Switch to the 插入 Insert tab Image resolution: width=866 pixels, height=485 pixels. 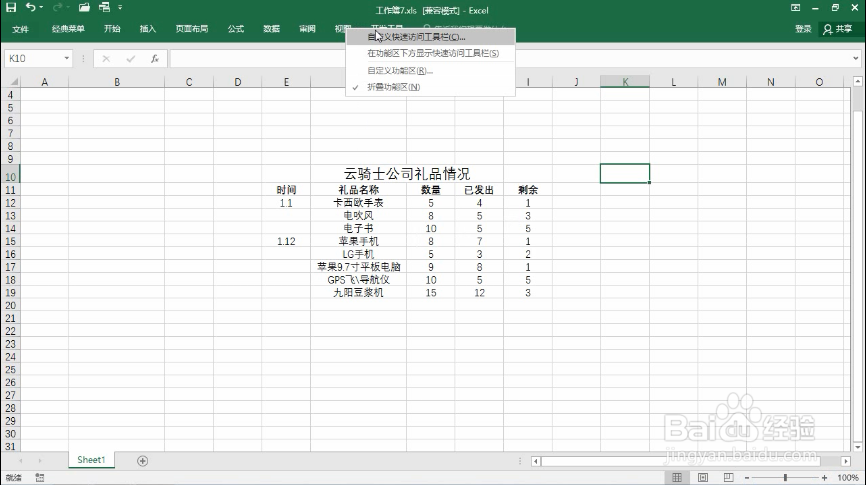pos(147,29)
